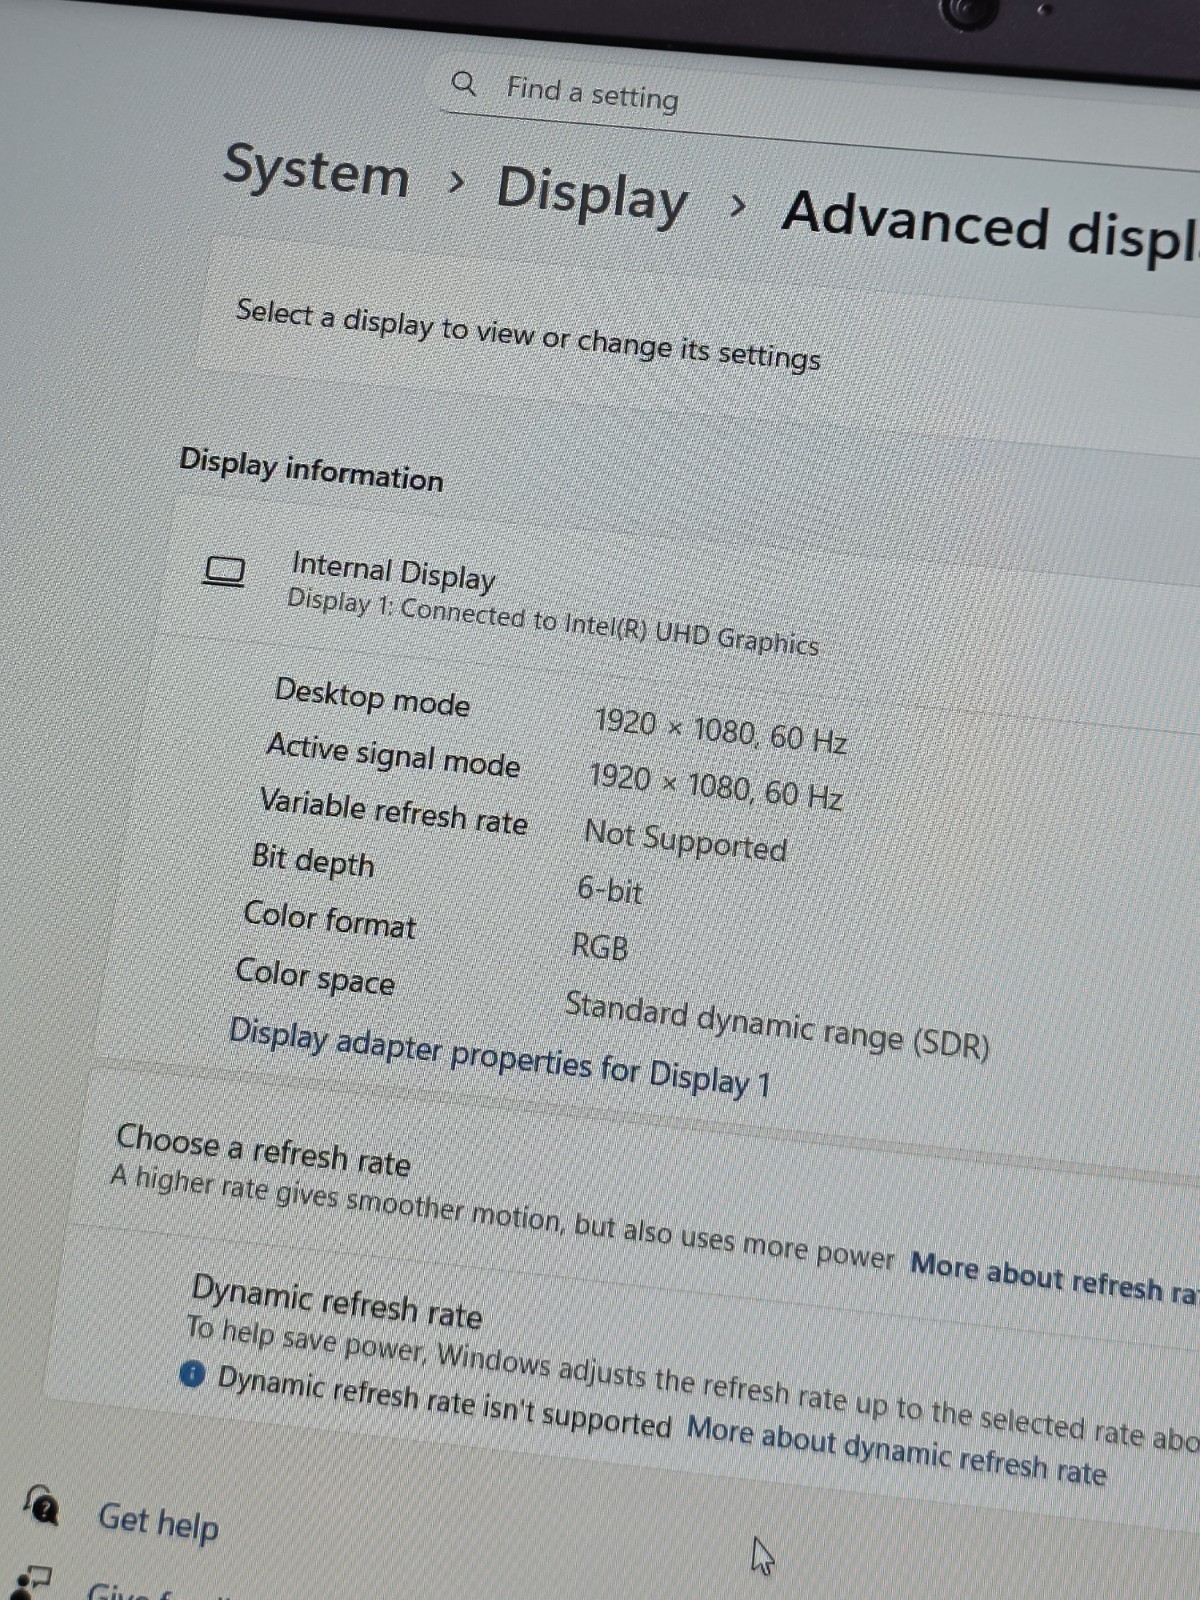The image size is (1200, 1600).
Task: Click the Choose a refresh rate heading
Action: pyautogui.click(x=263, y=1150)
